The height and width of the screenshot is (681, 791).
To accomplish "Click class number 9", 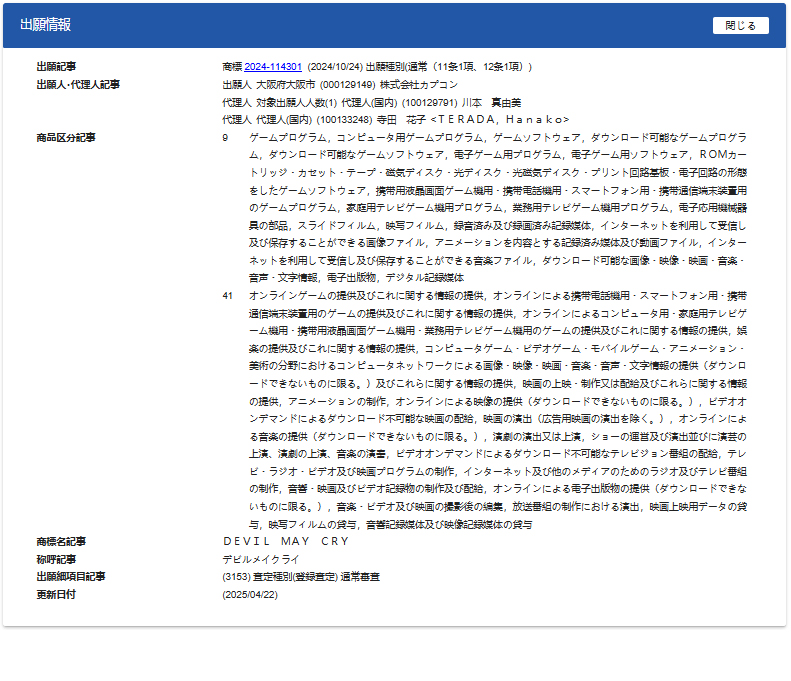I will (x=225, y=138).
